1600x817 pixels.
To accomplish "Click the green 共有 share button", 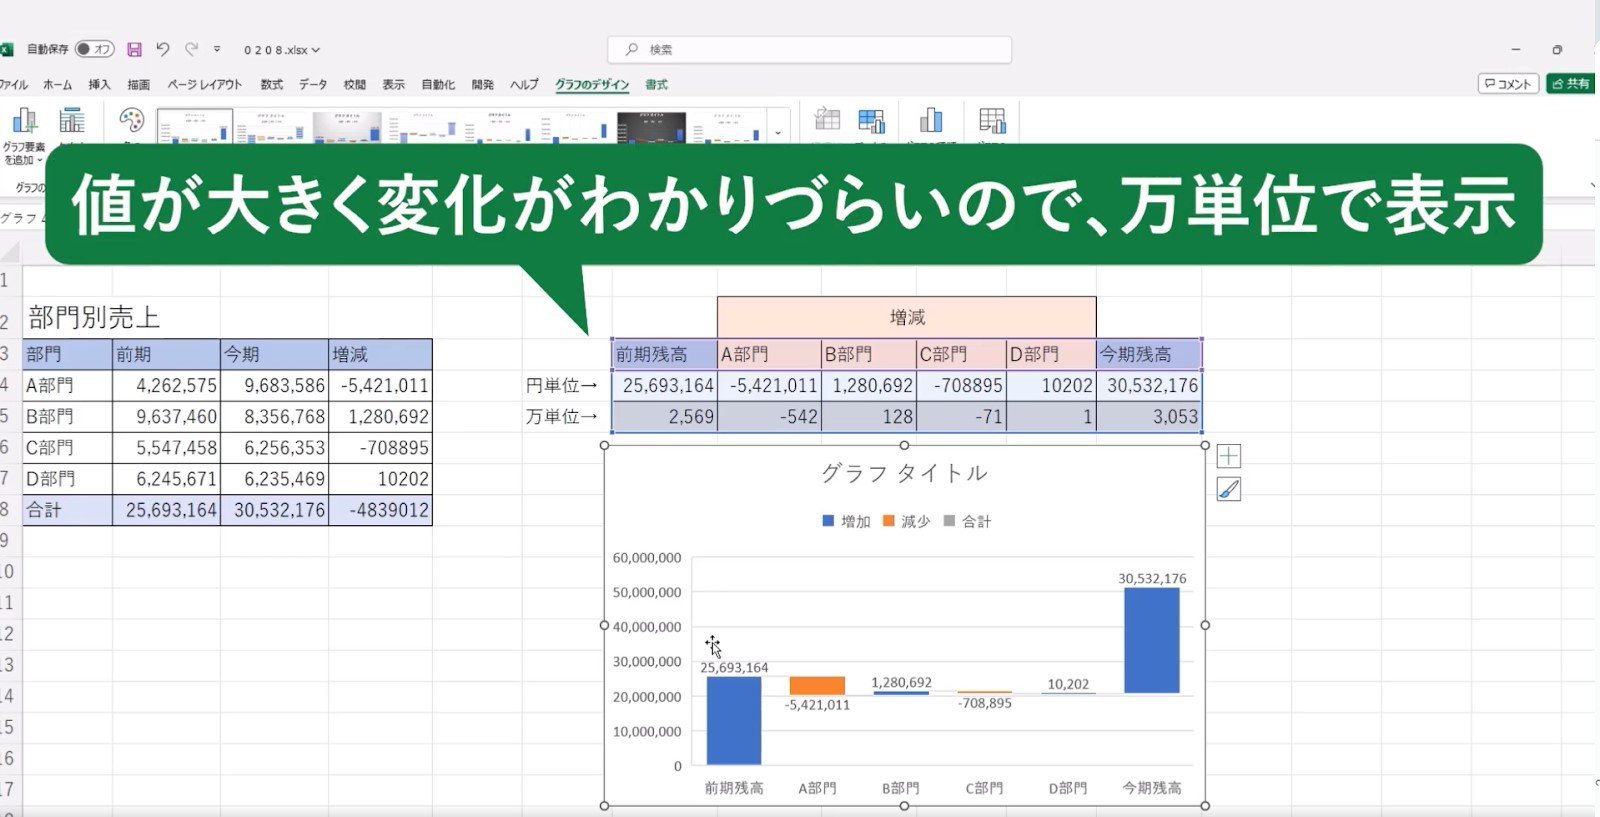I will [x=1570, y=84].
